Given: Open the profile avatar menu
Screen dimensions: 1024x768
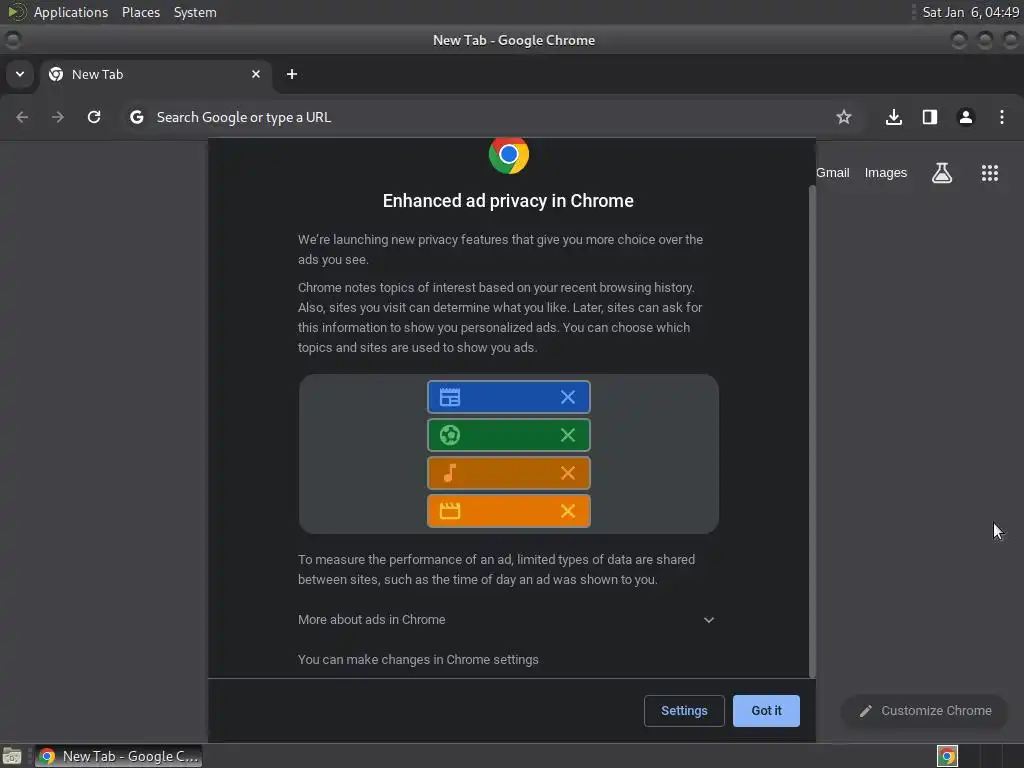Looking at the screenshot, I should point(966,117).
